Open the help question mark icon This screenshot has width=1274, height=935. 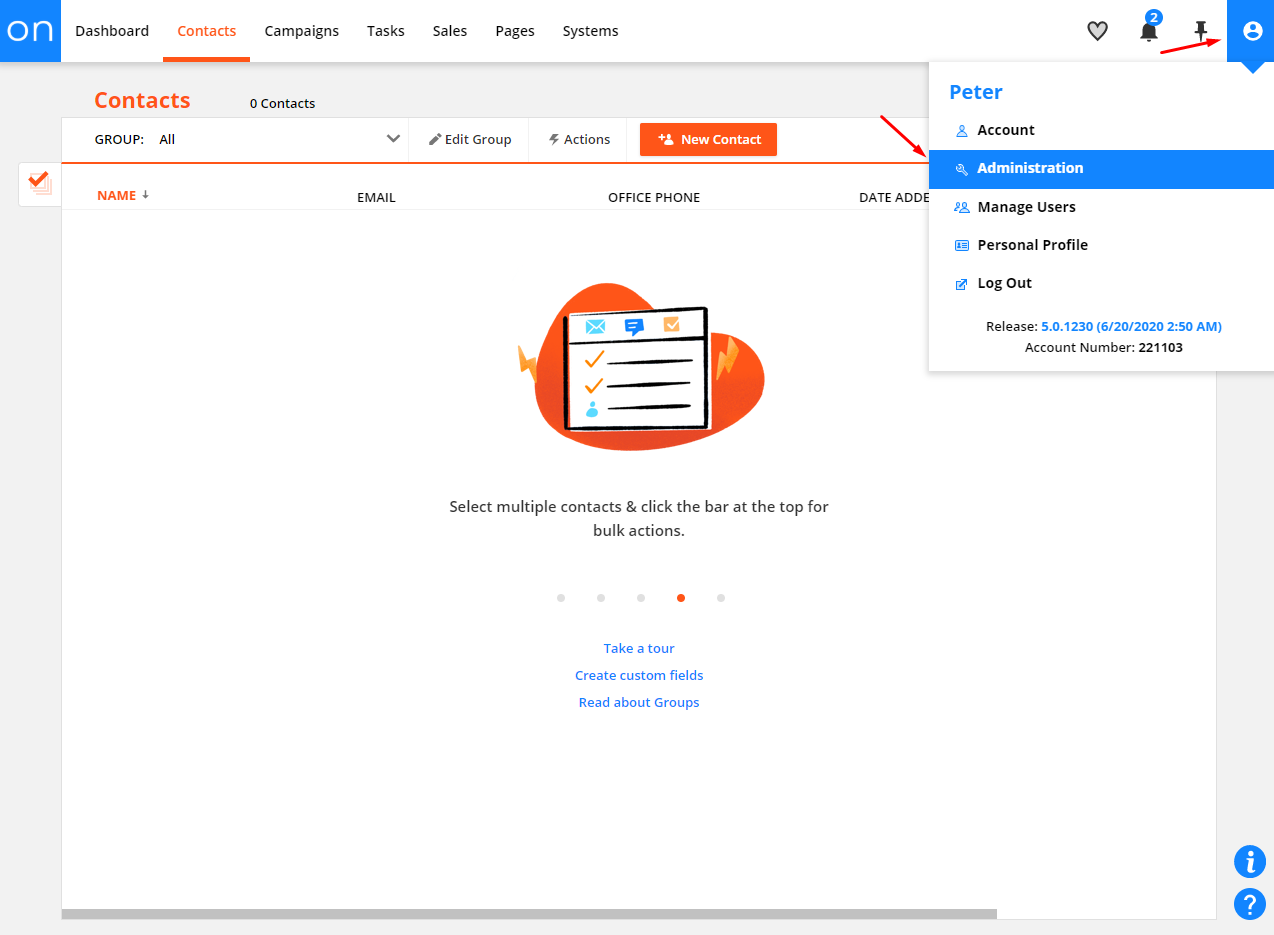[x=1250, y=904]
